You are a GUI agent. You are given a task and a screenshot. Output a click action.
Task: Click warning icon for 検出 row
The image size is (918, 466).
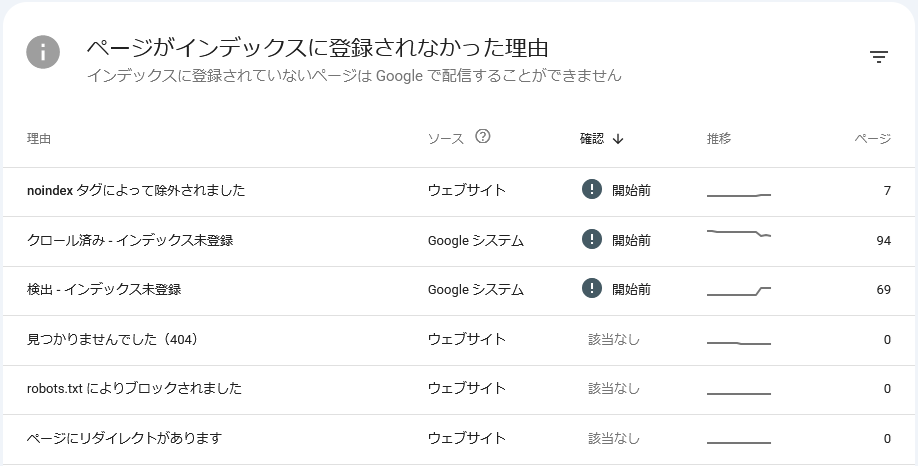click(x=592, y=289)
